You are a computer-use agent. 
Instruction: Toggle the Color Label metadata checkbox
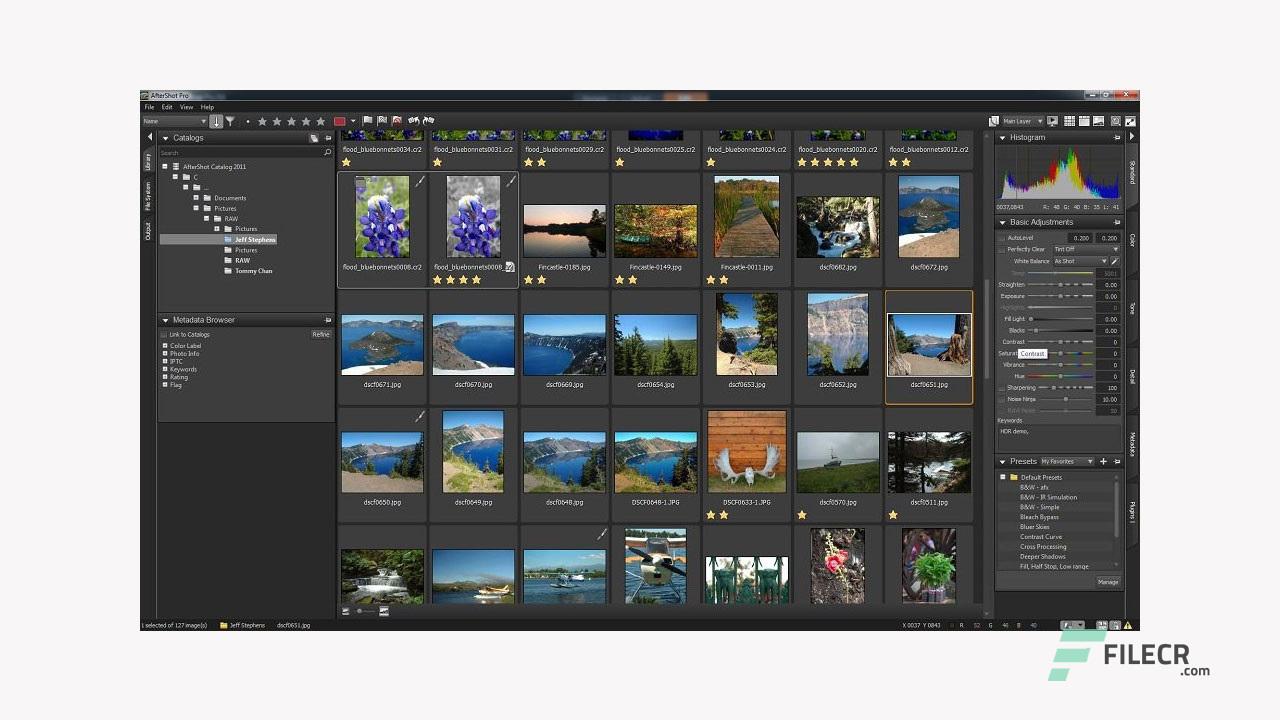(x=165, y=346)
